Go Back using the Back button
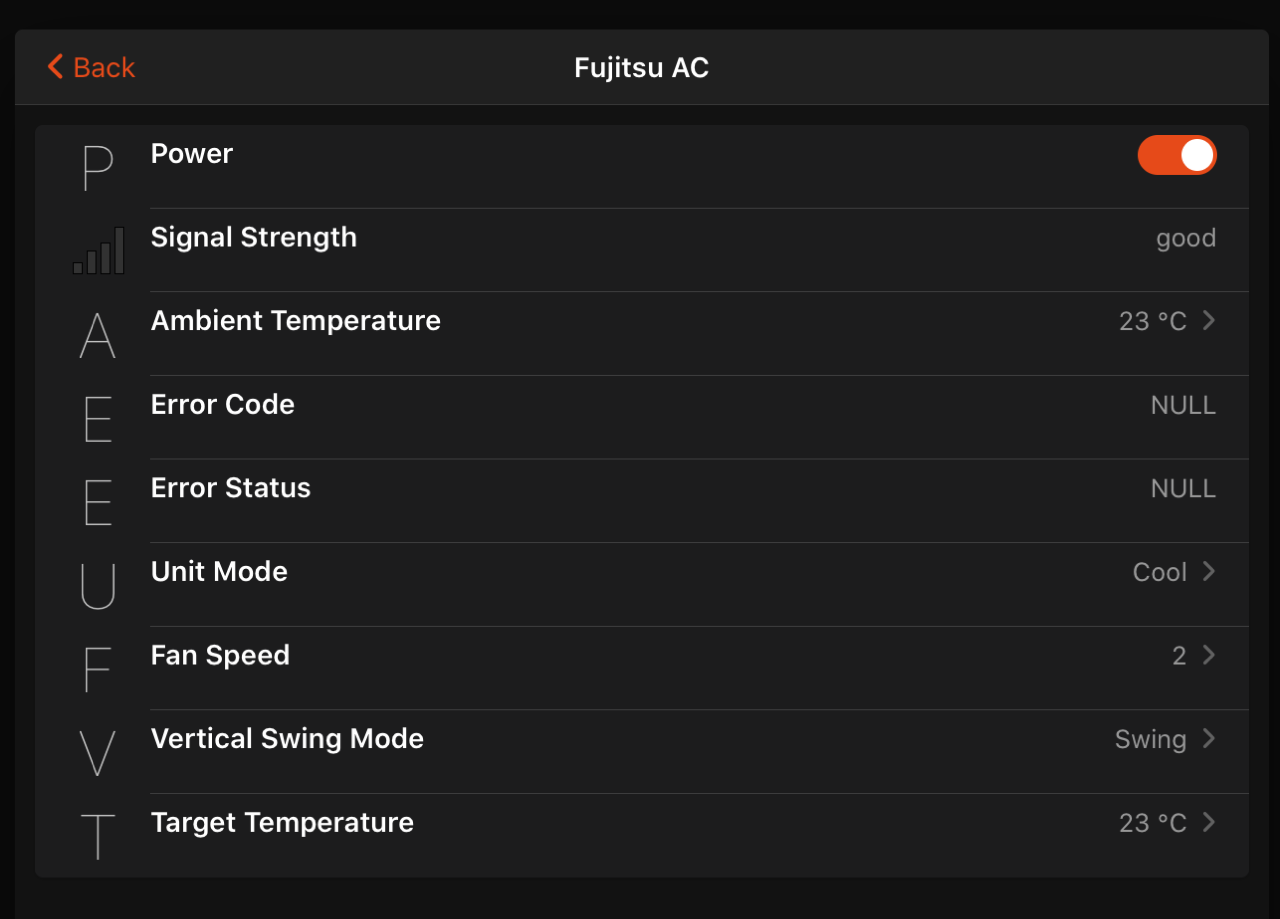 tap(91, 67)
